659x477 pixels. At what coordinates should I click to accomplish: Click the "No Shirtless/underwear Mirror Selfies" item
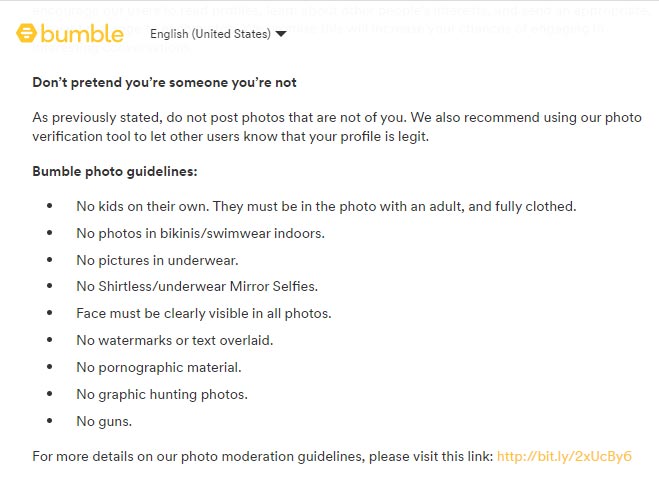197,287
